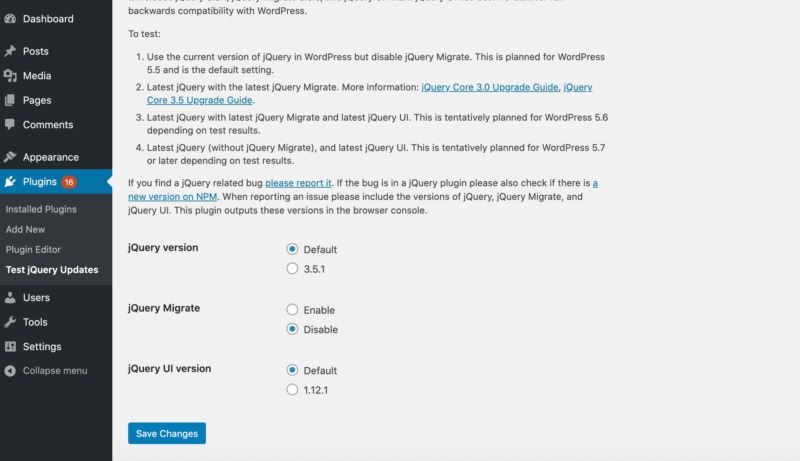Choose Default jQuery version radio button
Viewport: 800px width, 461px height.
click(x=292, y=249)
